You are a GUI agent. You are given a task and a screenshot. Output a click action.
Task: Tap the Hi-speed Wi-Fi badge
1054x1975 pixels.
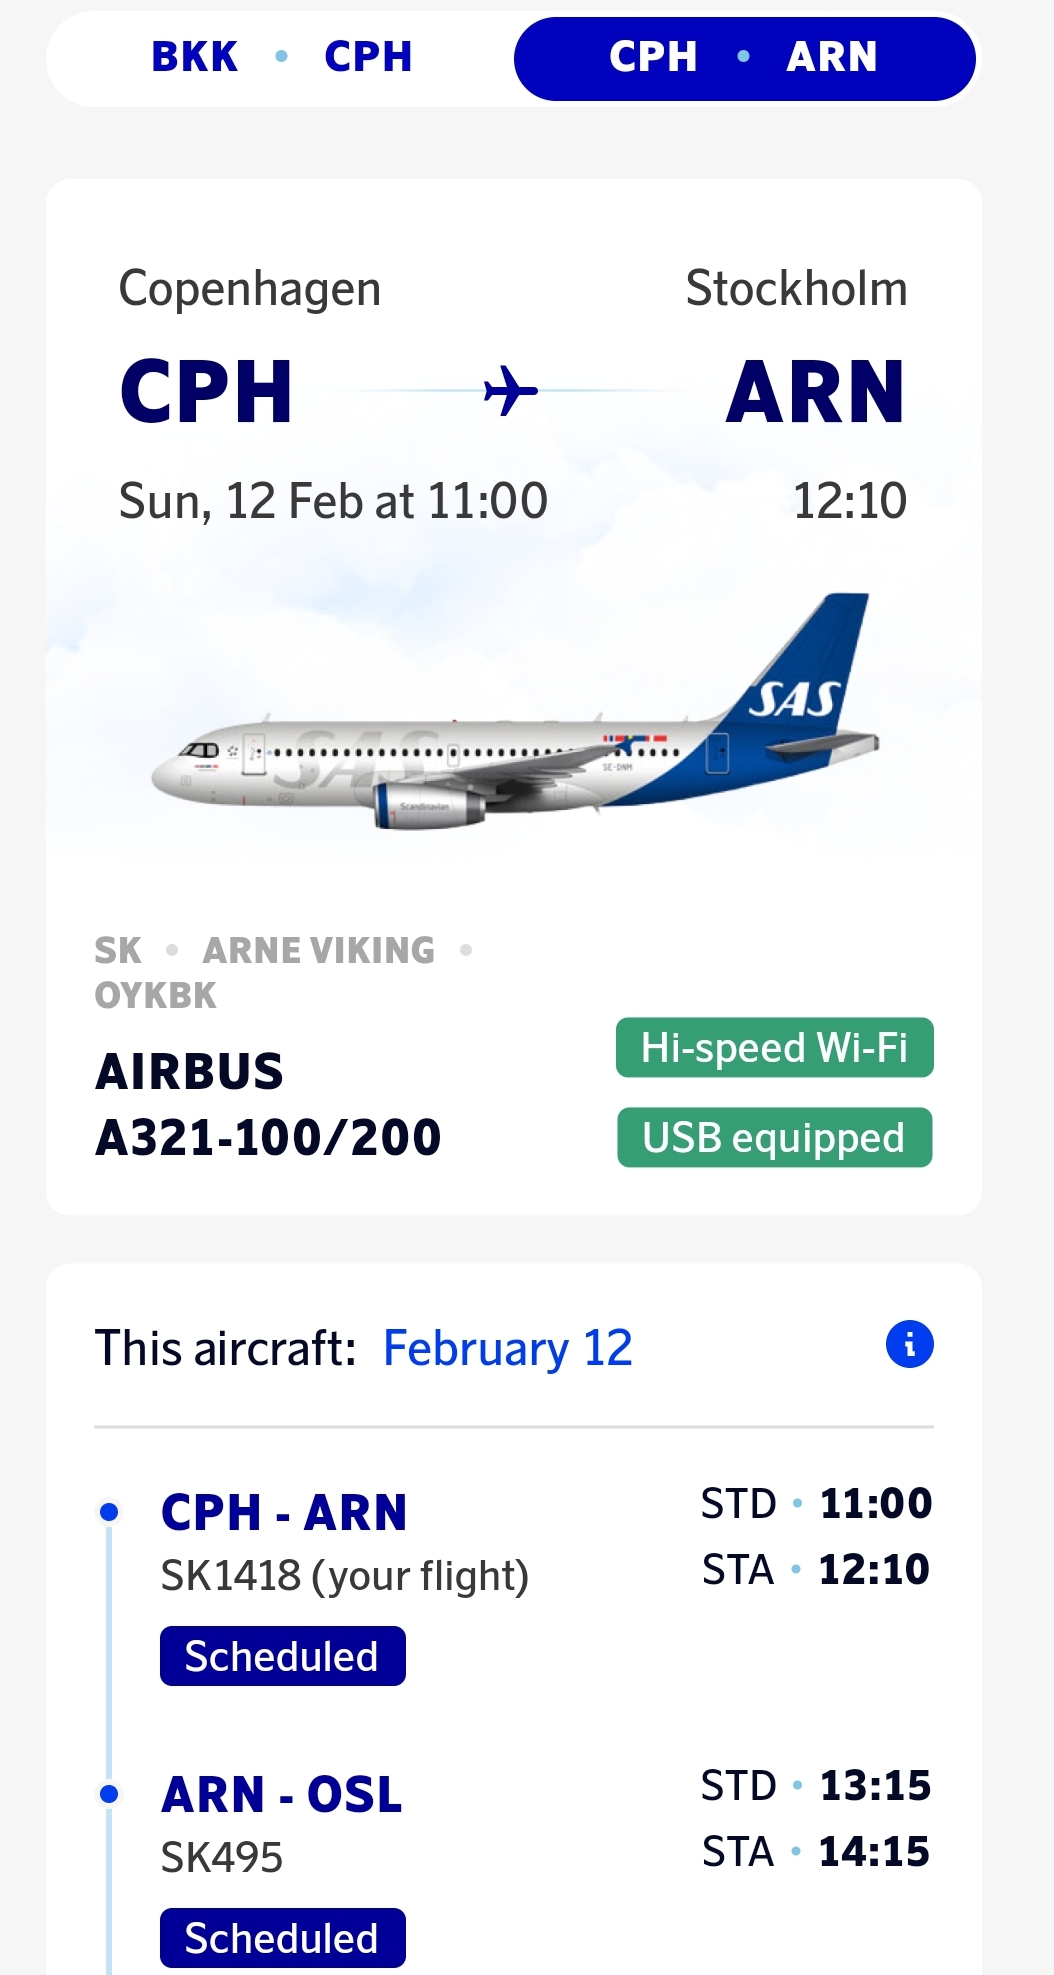[774, 1048]
